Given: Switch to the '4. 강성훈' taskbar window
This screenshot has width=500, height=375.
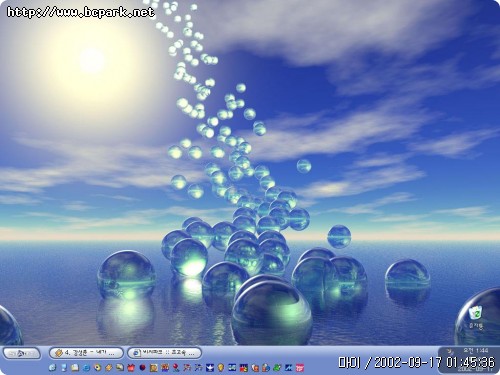Looking at the screenshot, I should pos(86,353).
